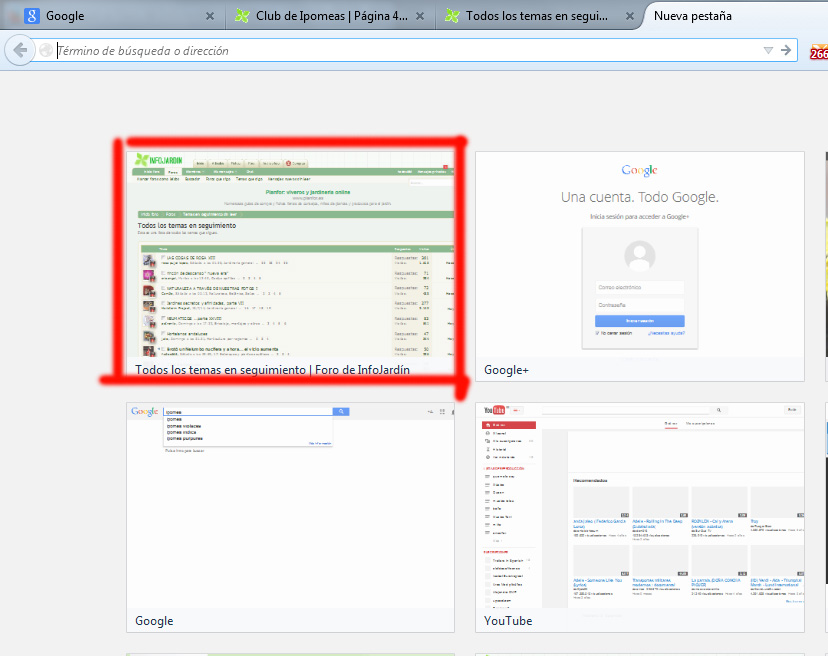Click the InfoJardín favicon on Todos los temas tab
The image size is (828, 656).
tap(452, 16)
